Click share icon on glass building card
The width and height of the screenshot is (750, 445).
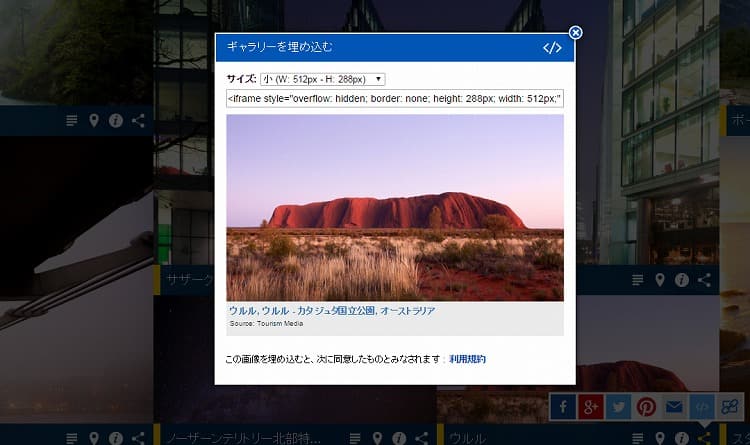click(704, 279)
